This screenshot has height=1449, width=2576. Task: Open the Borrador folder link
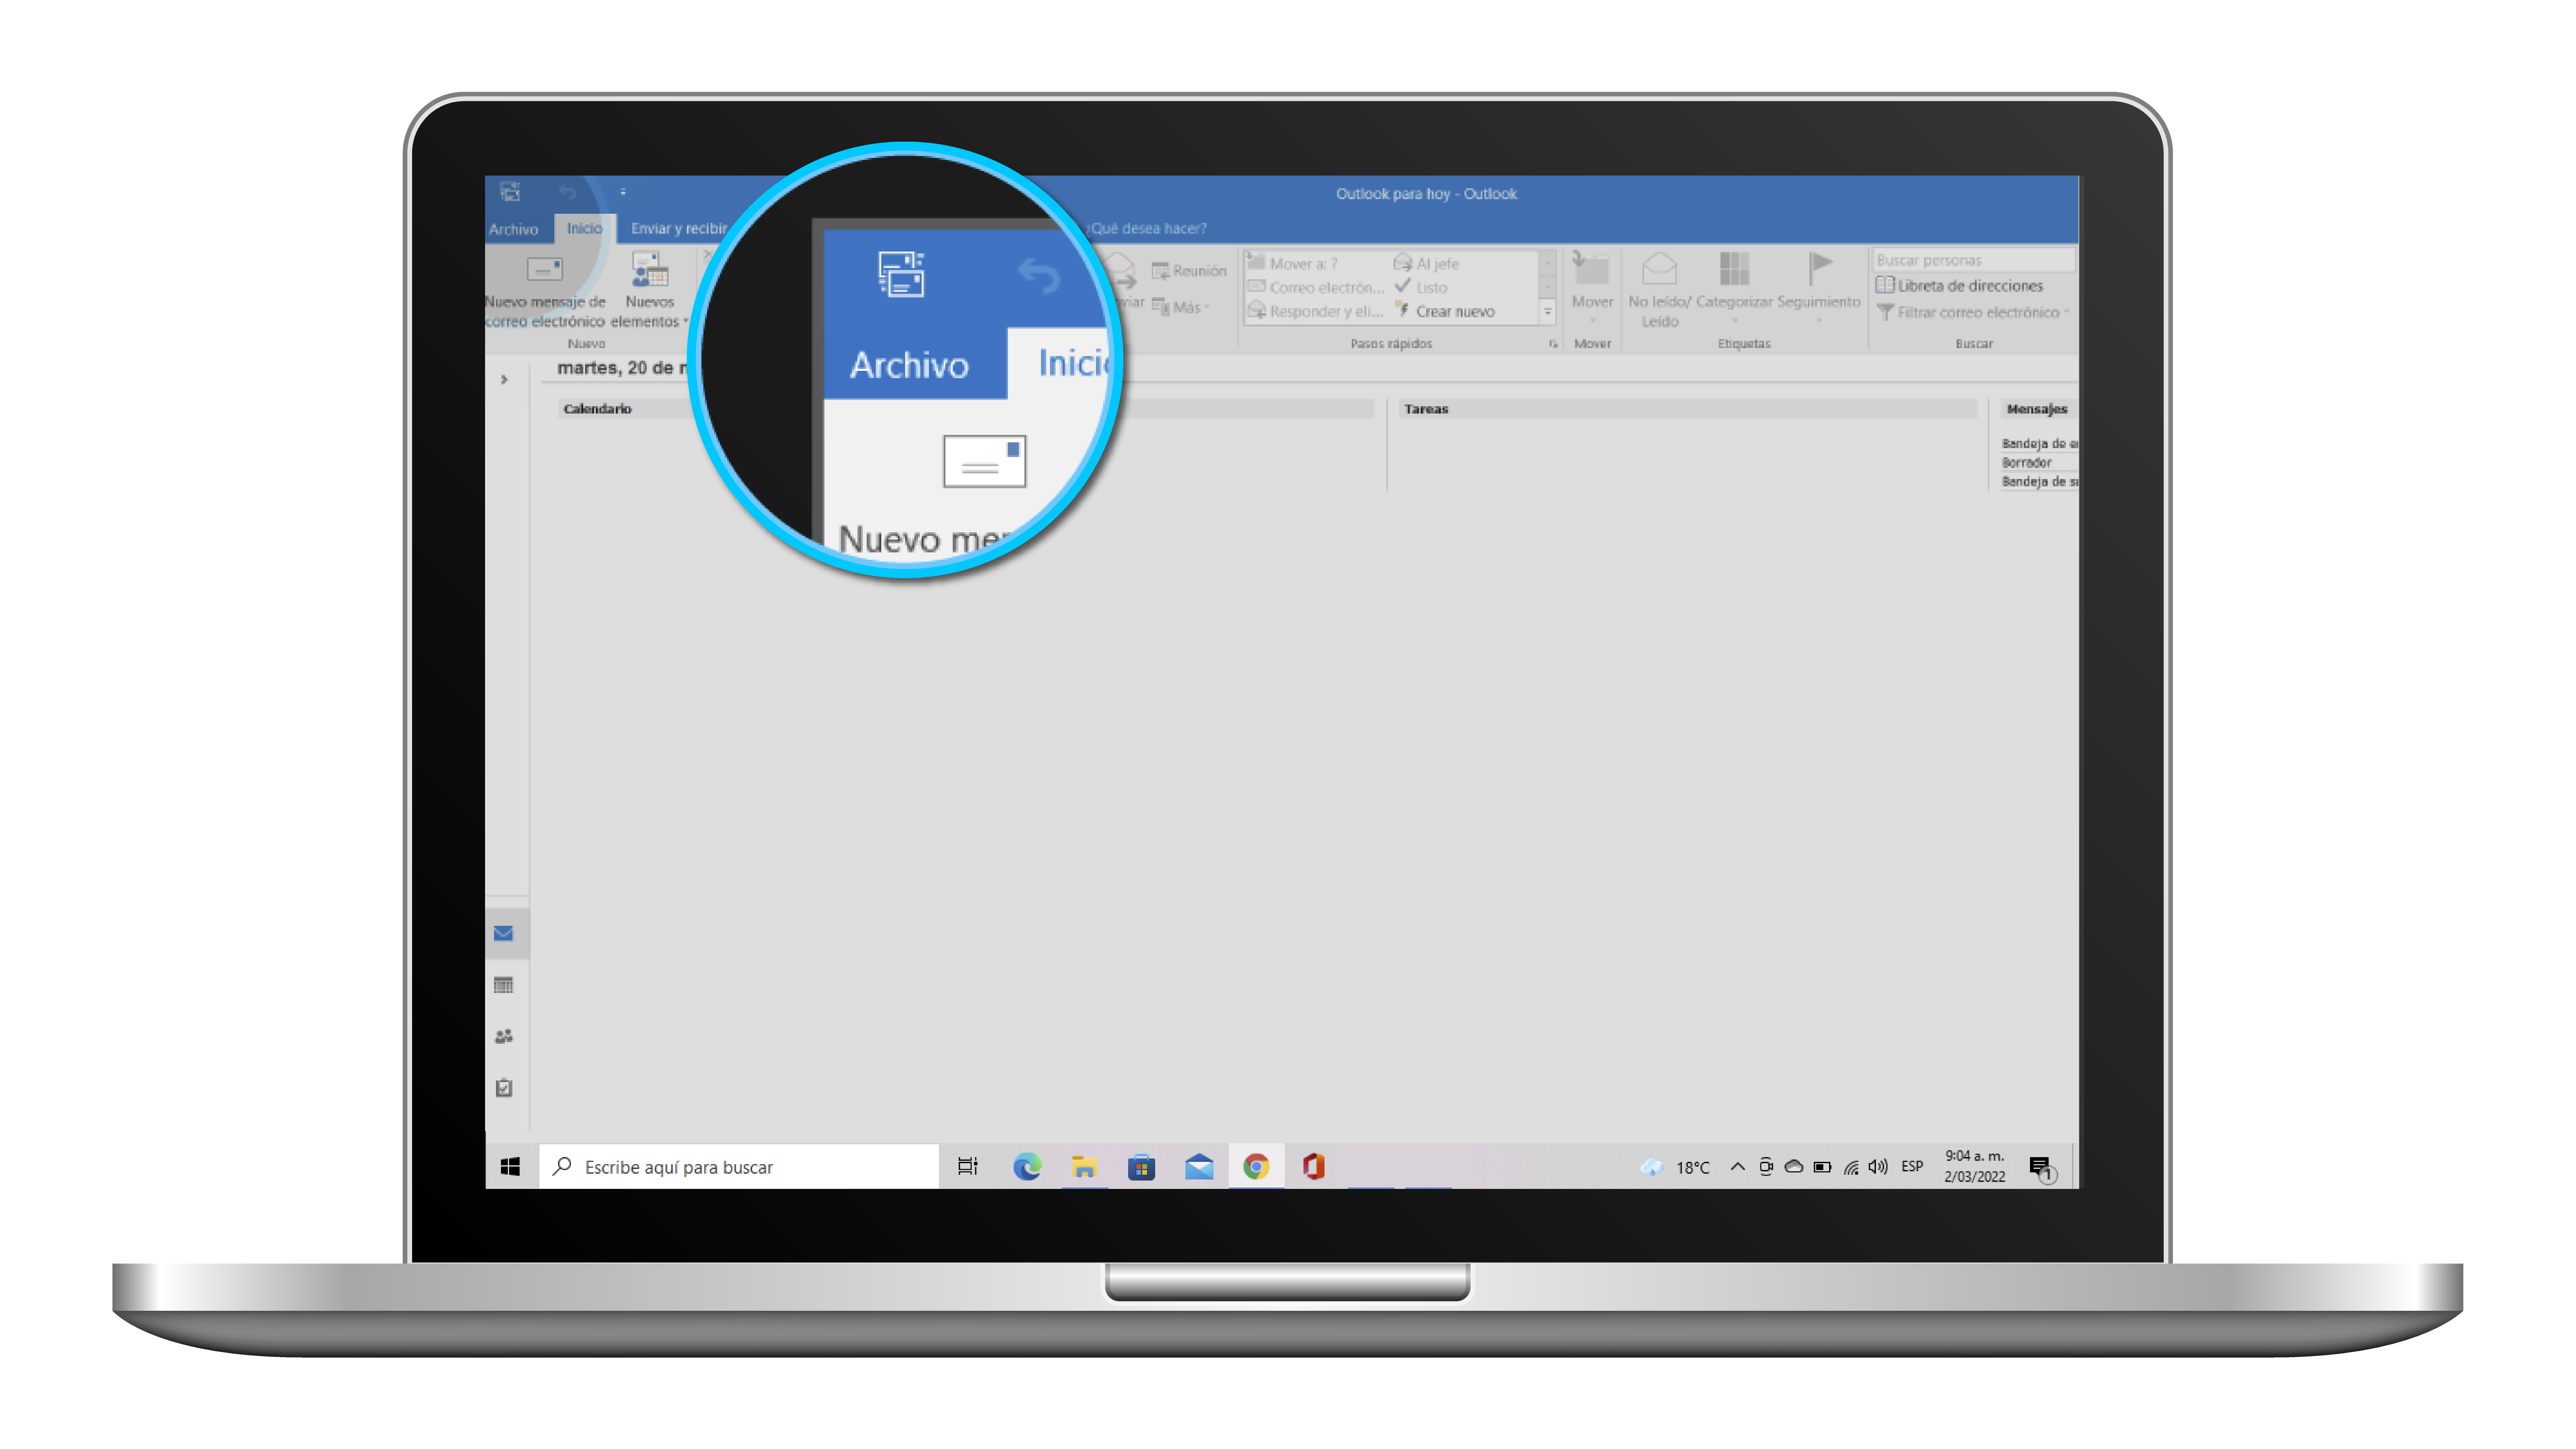2026,463
